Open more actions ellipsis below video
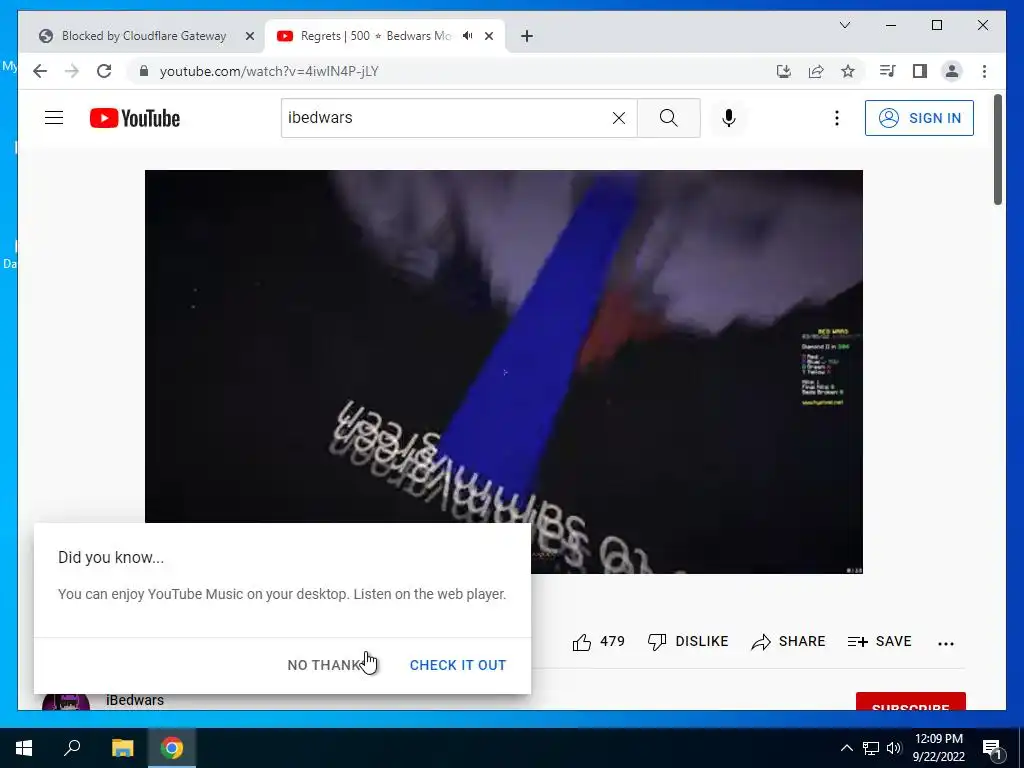 click(946, 643)
